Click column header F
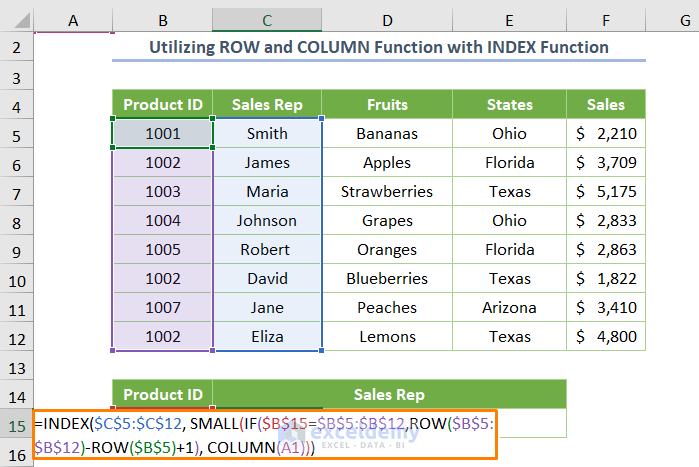This screenshot has height=467, width=699. point(606,20)
